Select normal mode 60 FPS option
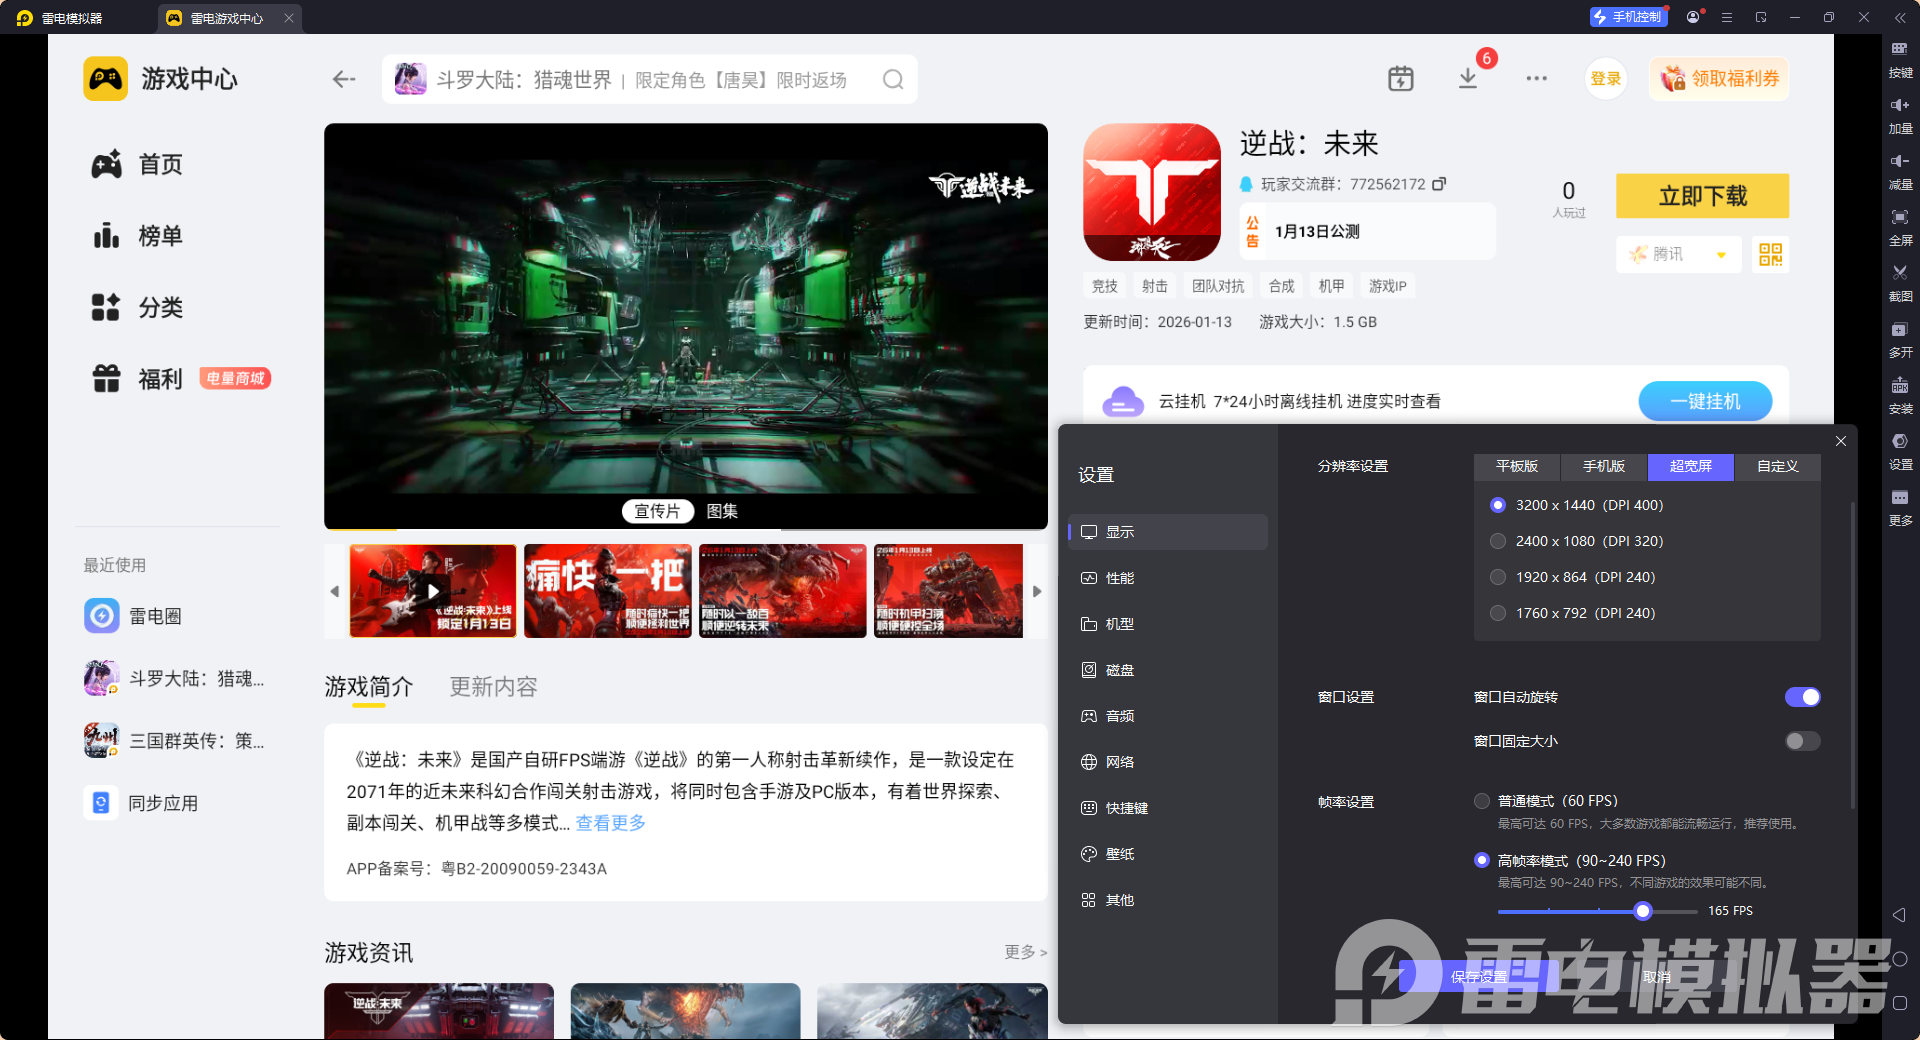1920x1040 pixels. pos(1482,801)
